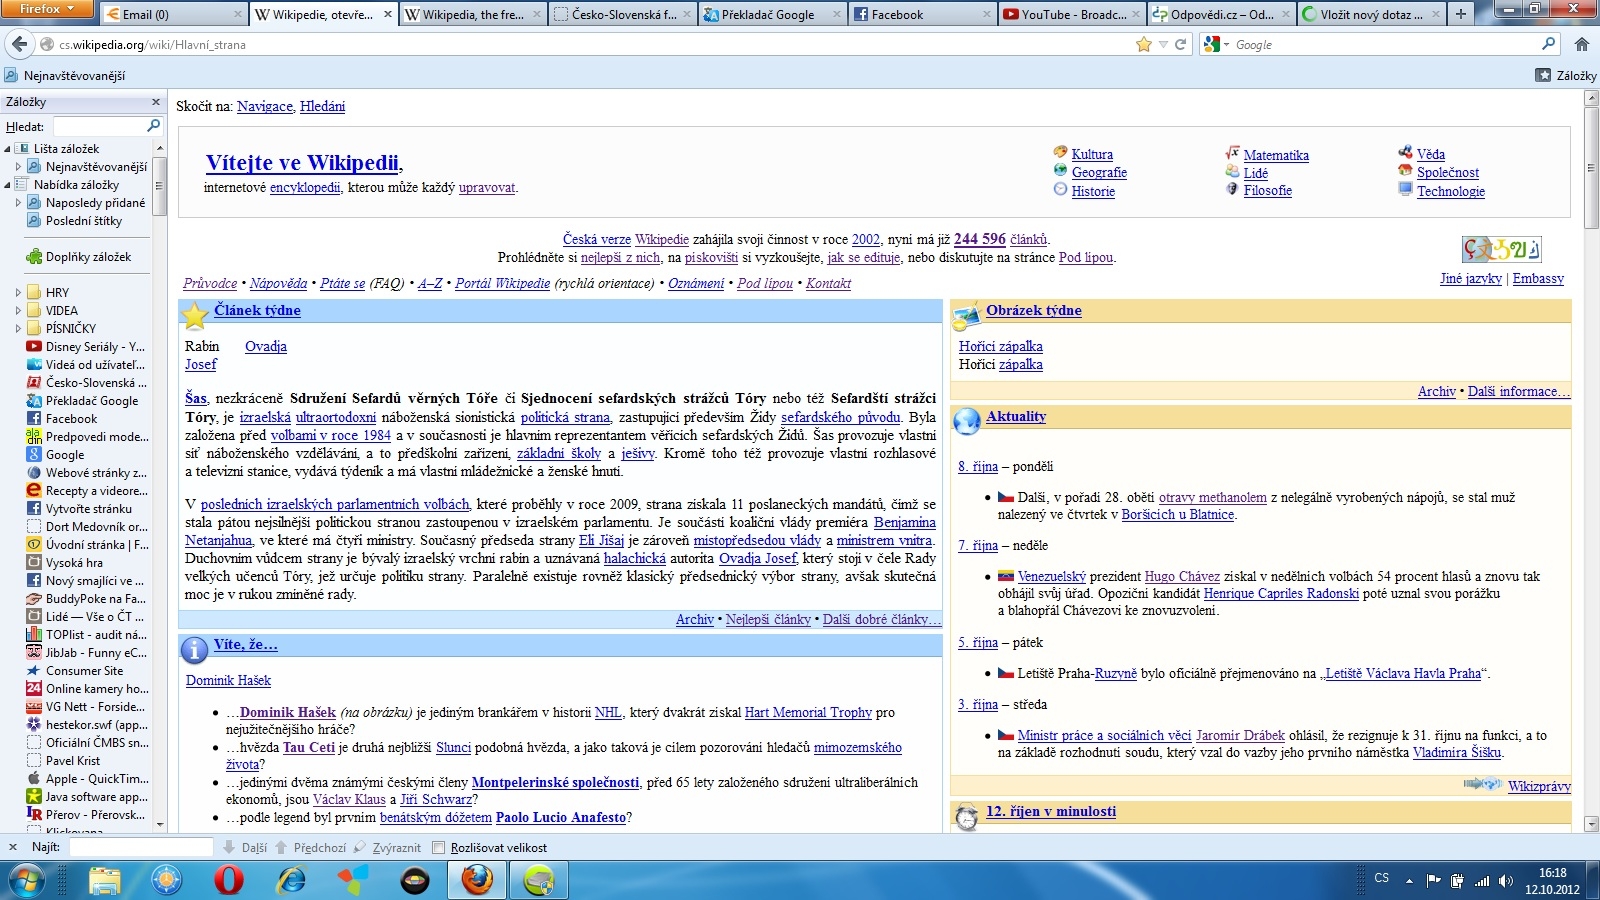Open the Technologie portal link
Image resolution: width=1600 pixels, height=900 pixels.
pos(1451,191)
